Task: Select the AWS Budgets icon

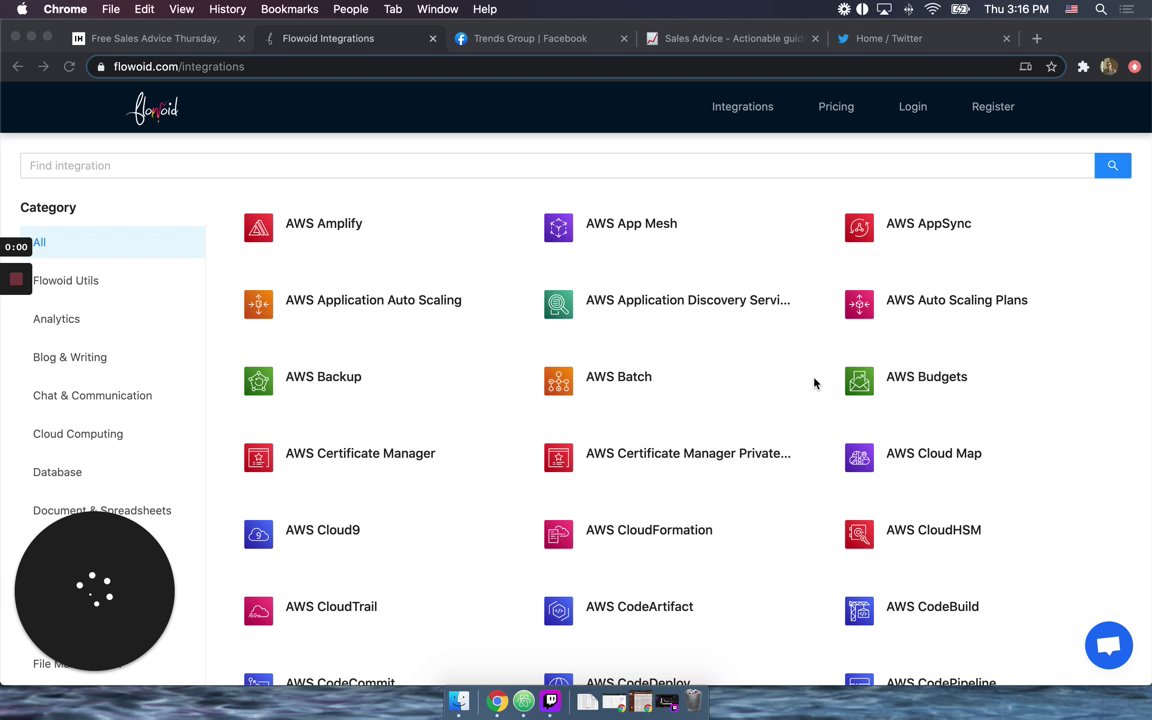Action: (x=859, y=381)
